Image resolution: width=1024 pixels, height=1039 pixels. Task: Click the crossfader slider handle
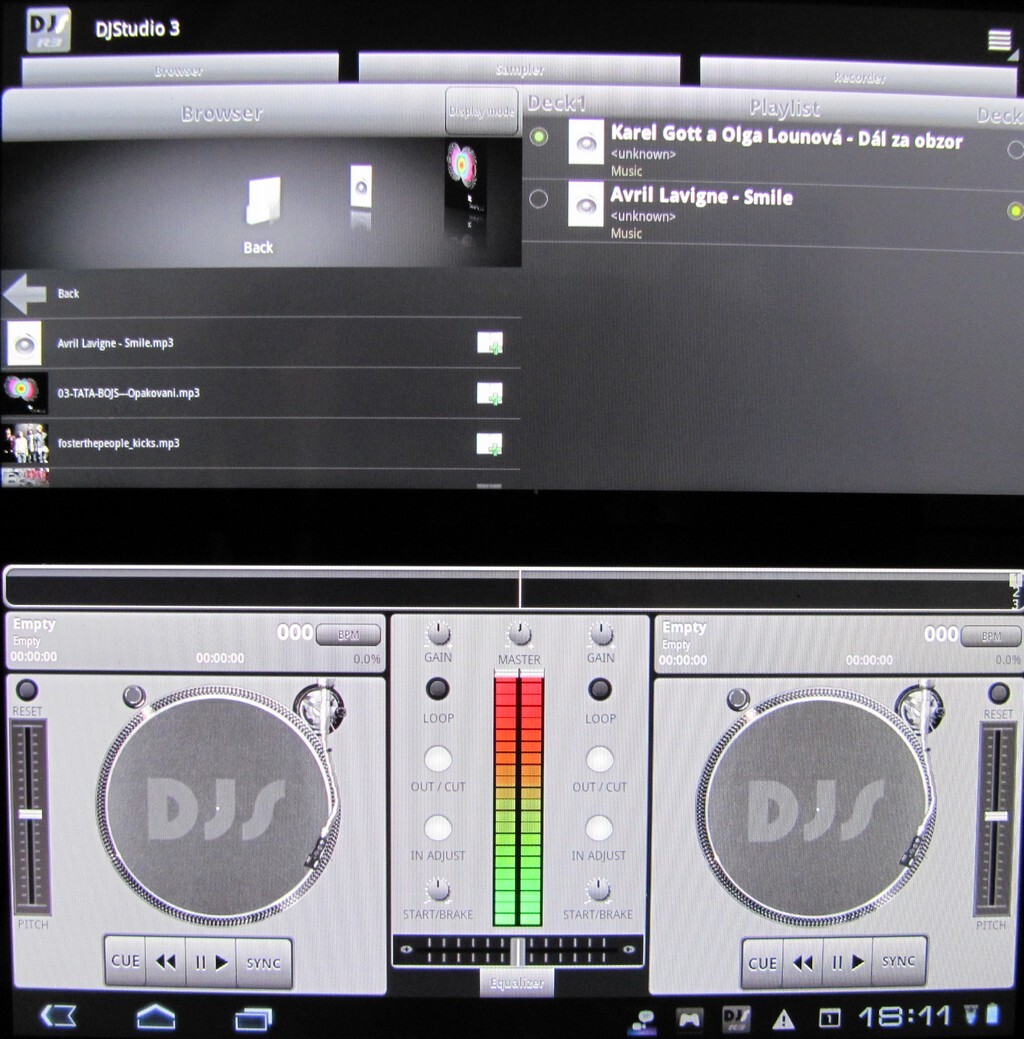[x=518, y=951]
